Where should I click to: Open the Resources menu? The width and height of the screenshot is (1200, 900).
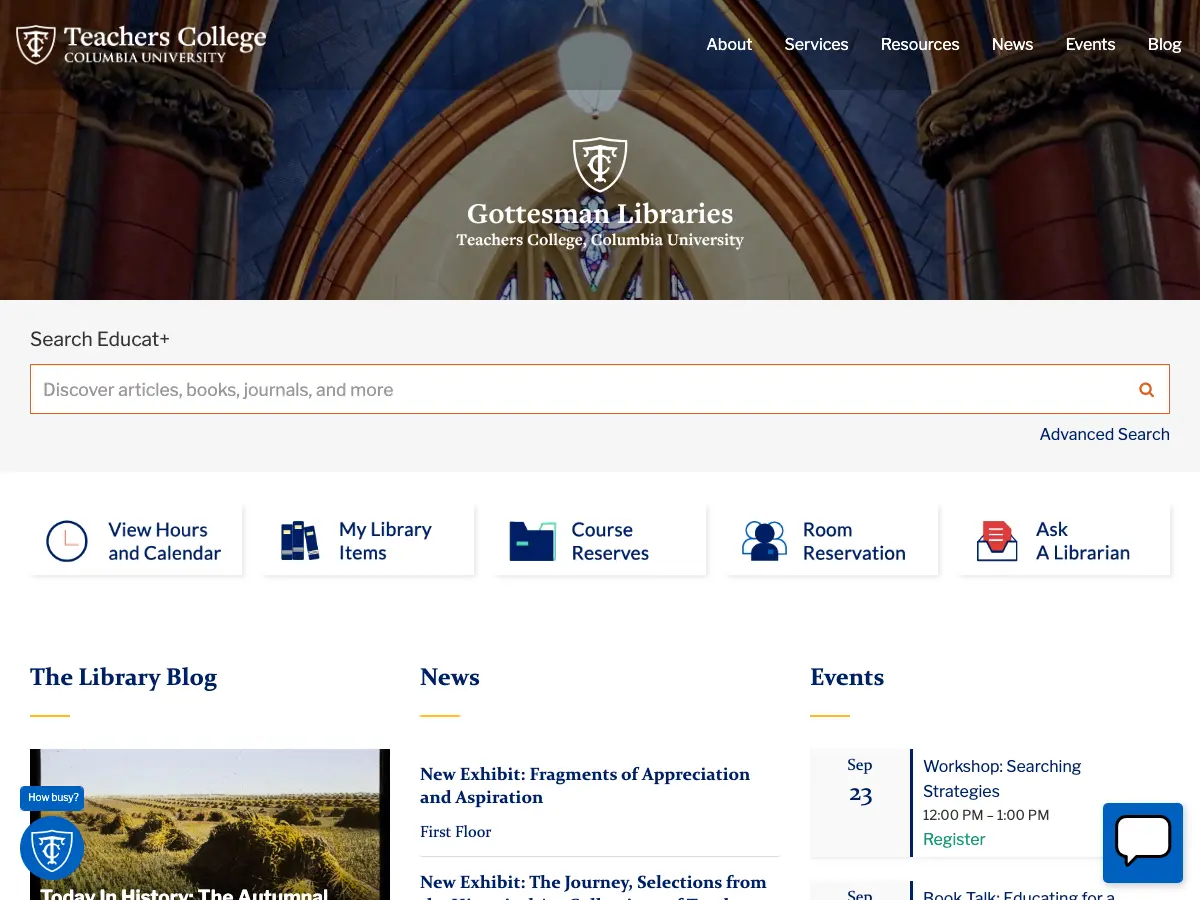coord(920,44)
